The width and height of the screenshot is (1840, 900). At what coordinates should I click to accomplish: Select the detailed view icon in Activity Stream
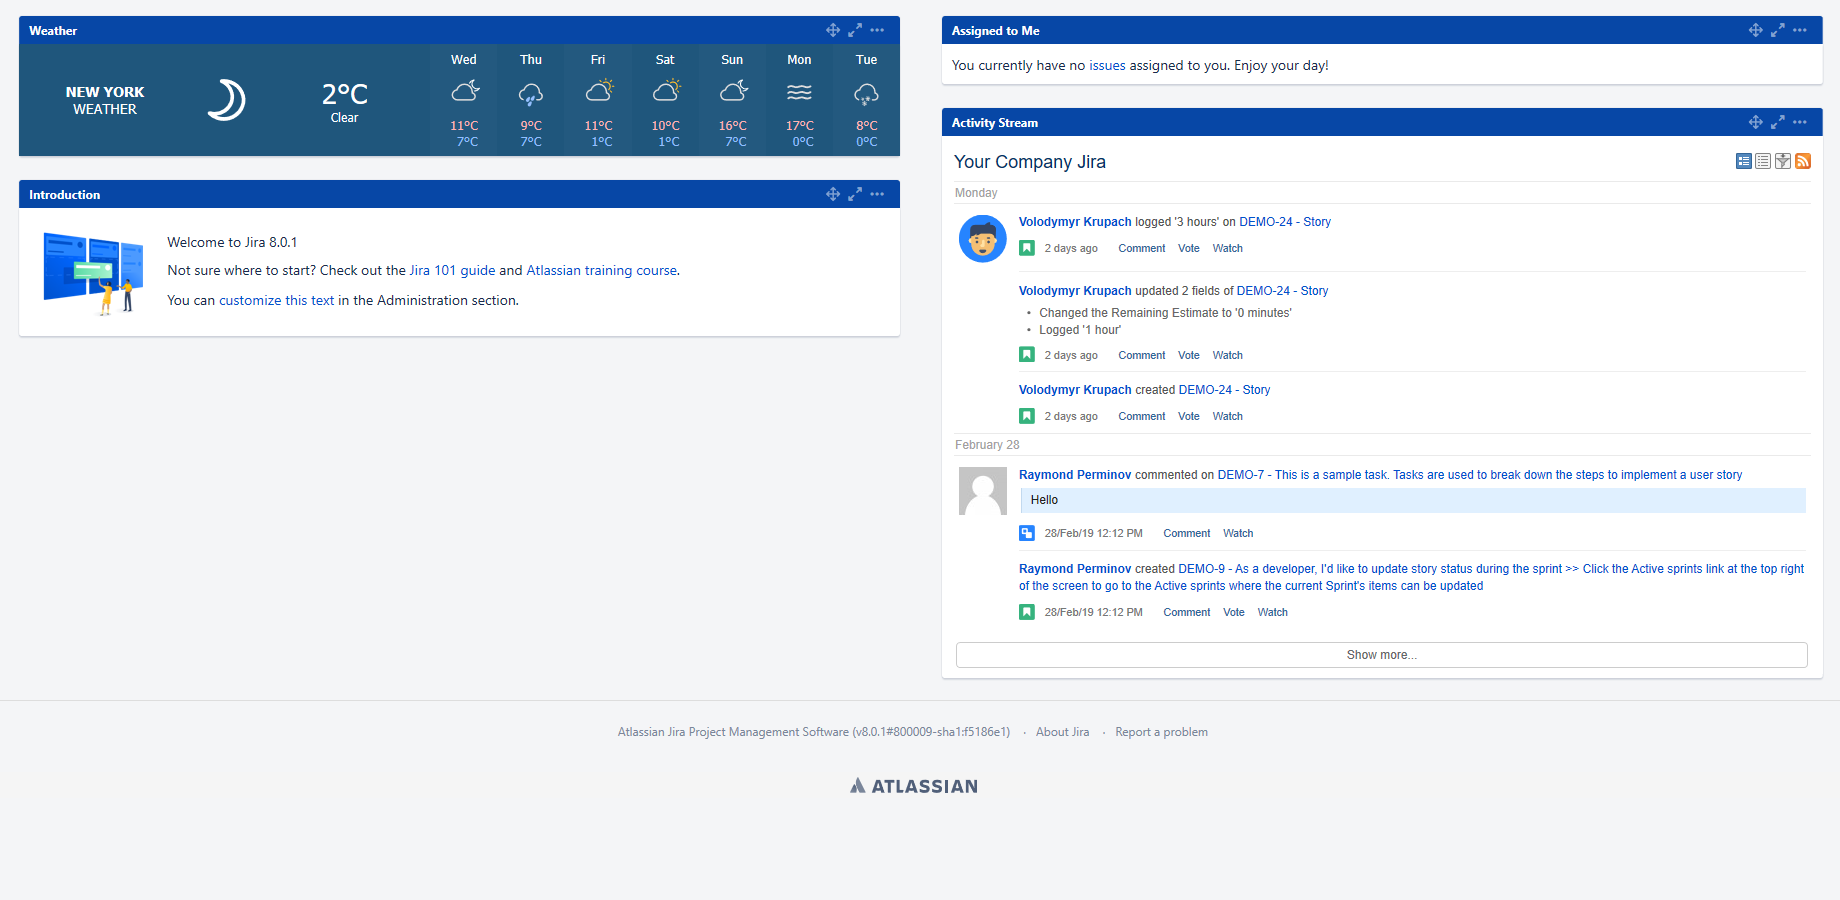tap(1743, 161)
